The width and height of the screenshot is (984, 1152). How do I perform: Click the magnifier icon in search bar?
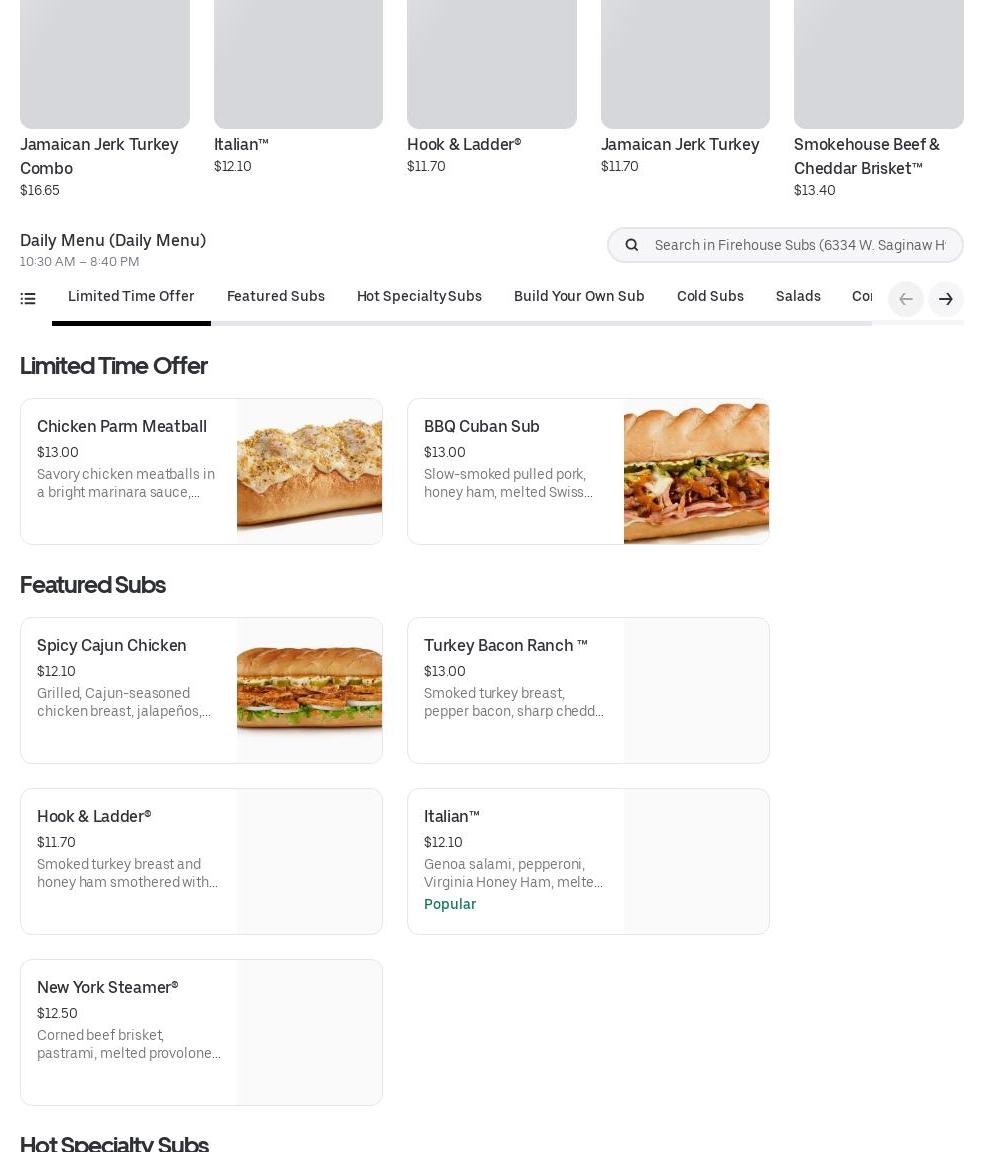(631, 245)
